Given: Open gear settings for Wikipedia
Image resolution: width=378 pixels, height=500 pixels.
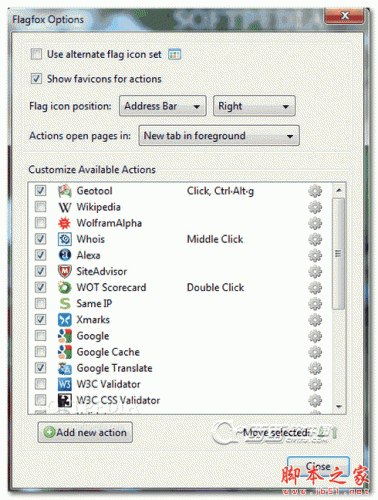Looking at the screenshot, I should tap(315, 207).
